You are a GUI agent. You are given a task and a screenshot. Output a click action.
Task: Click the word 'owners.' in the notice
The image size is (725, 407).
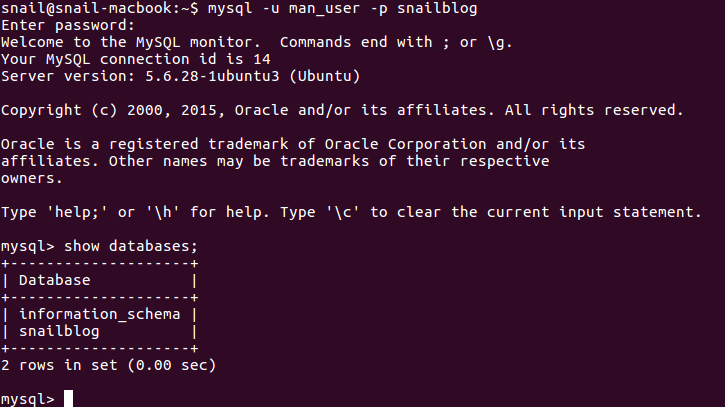[x=31, y=178]
